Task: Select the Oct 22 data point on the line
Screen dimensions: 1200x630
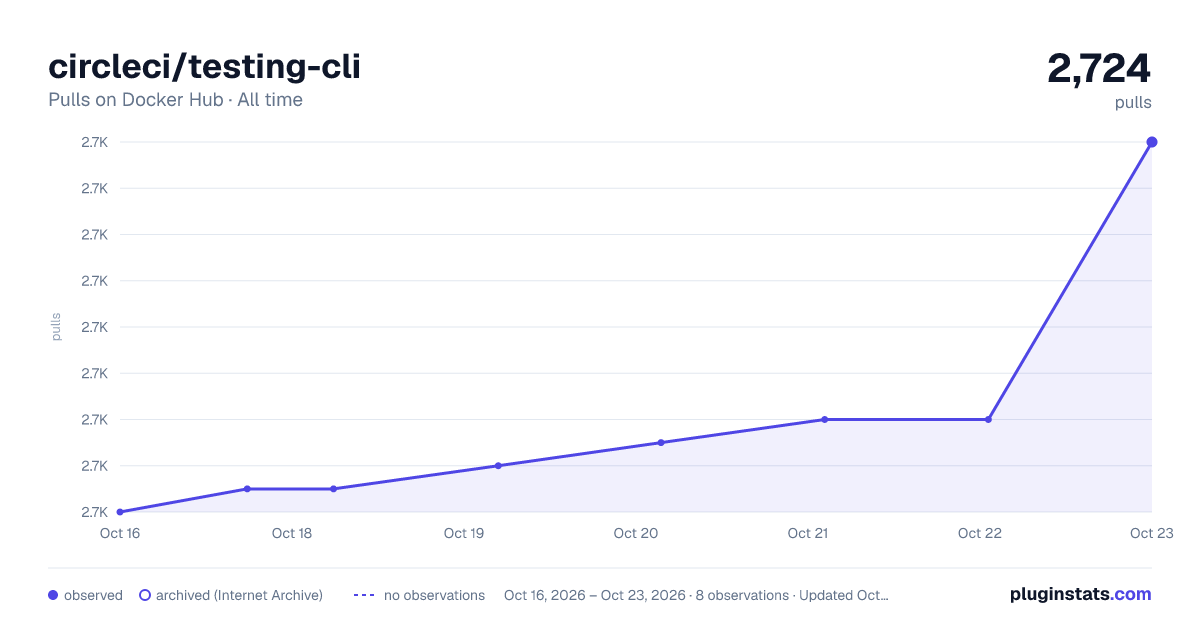Action: point(988,419)
